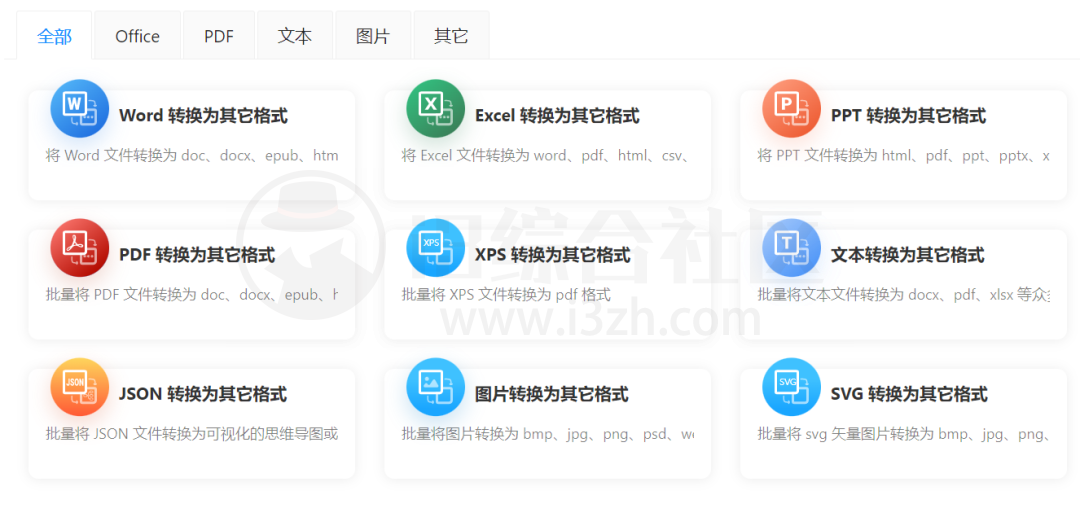Switch to the 全部 tab
This screenshot has height=517, width=1080.
[54, 36]
